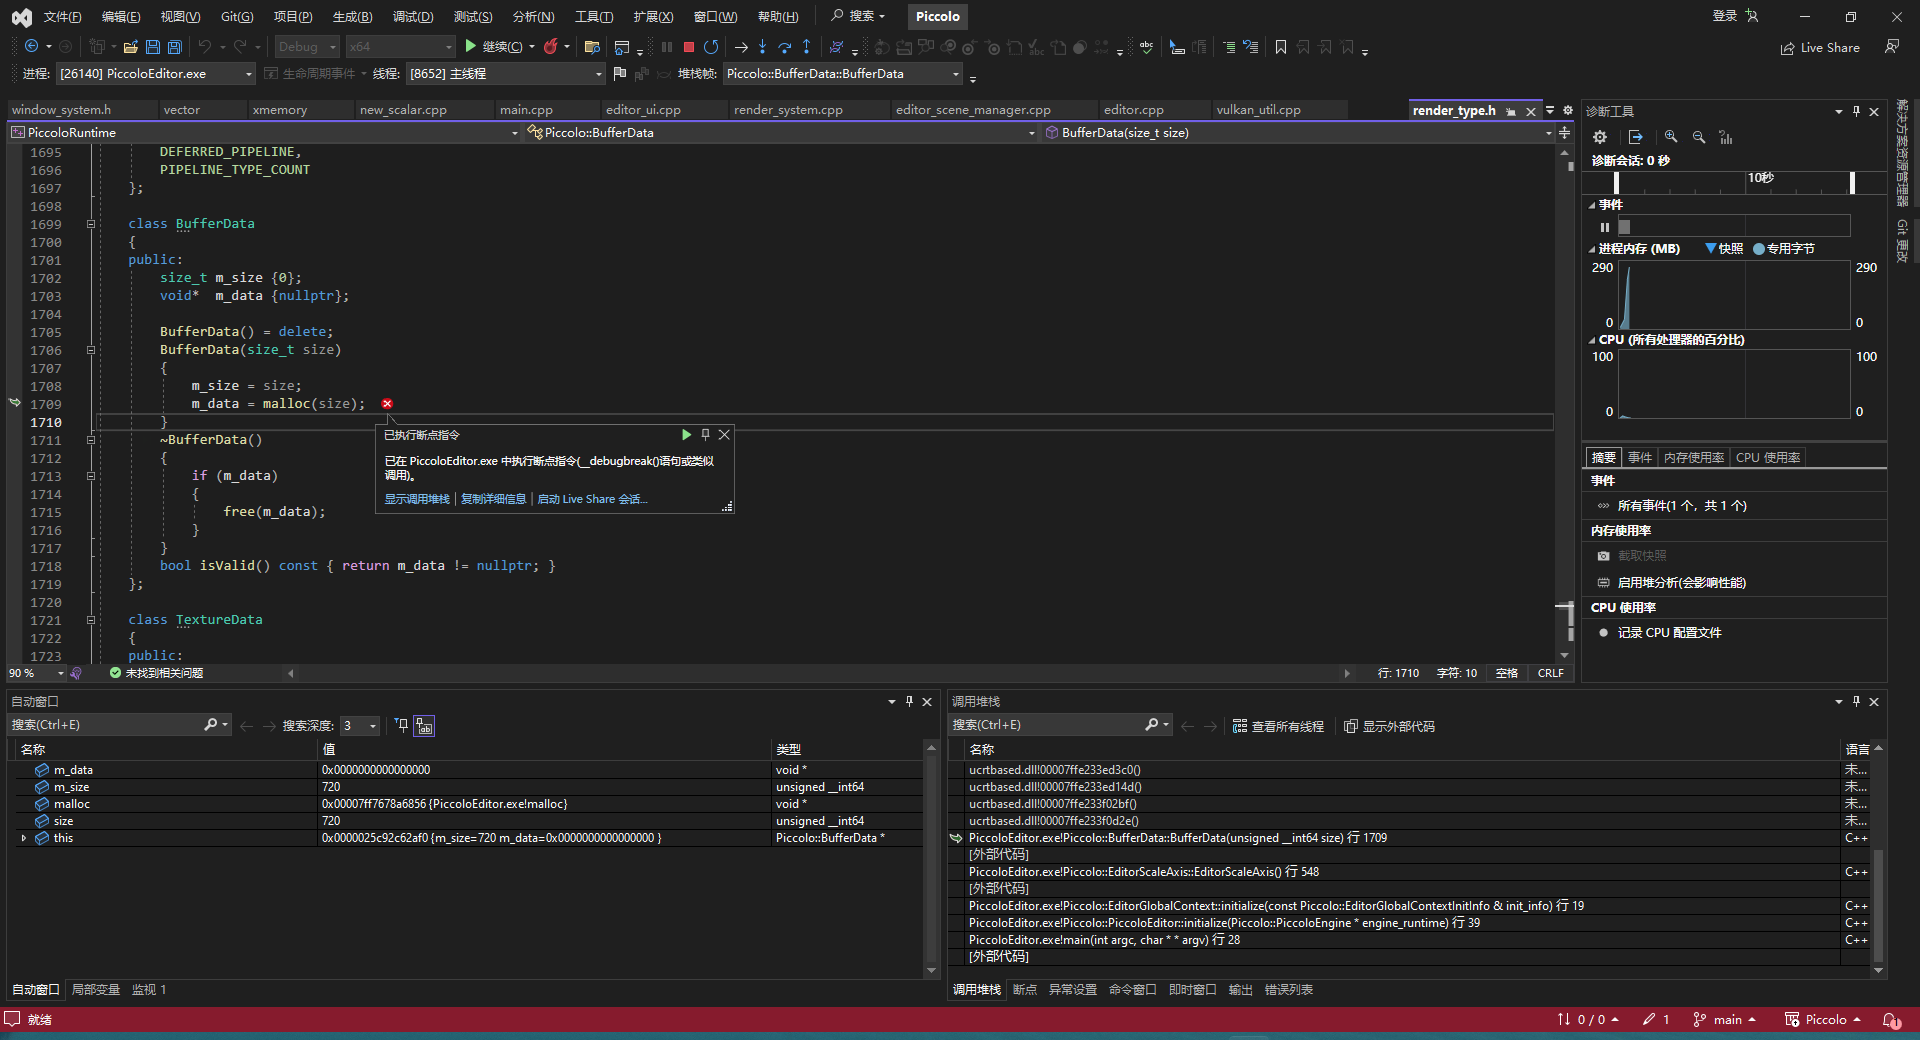Expand the 'this' variable row
Image resolution: width=1920 pixels, height=1040 pixels.
click(x=24, y=838)
